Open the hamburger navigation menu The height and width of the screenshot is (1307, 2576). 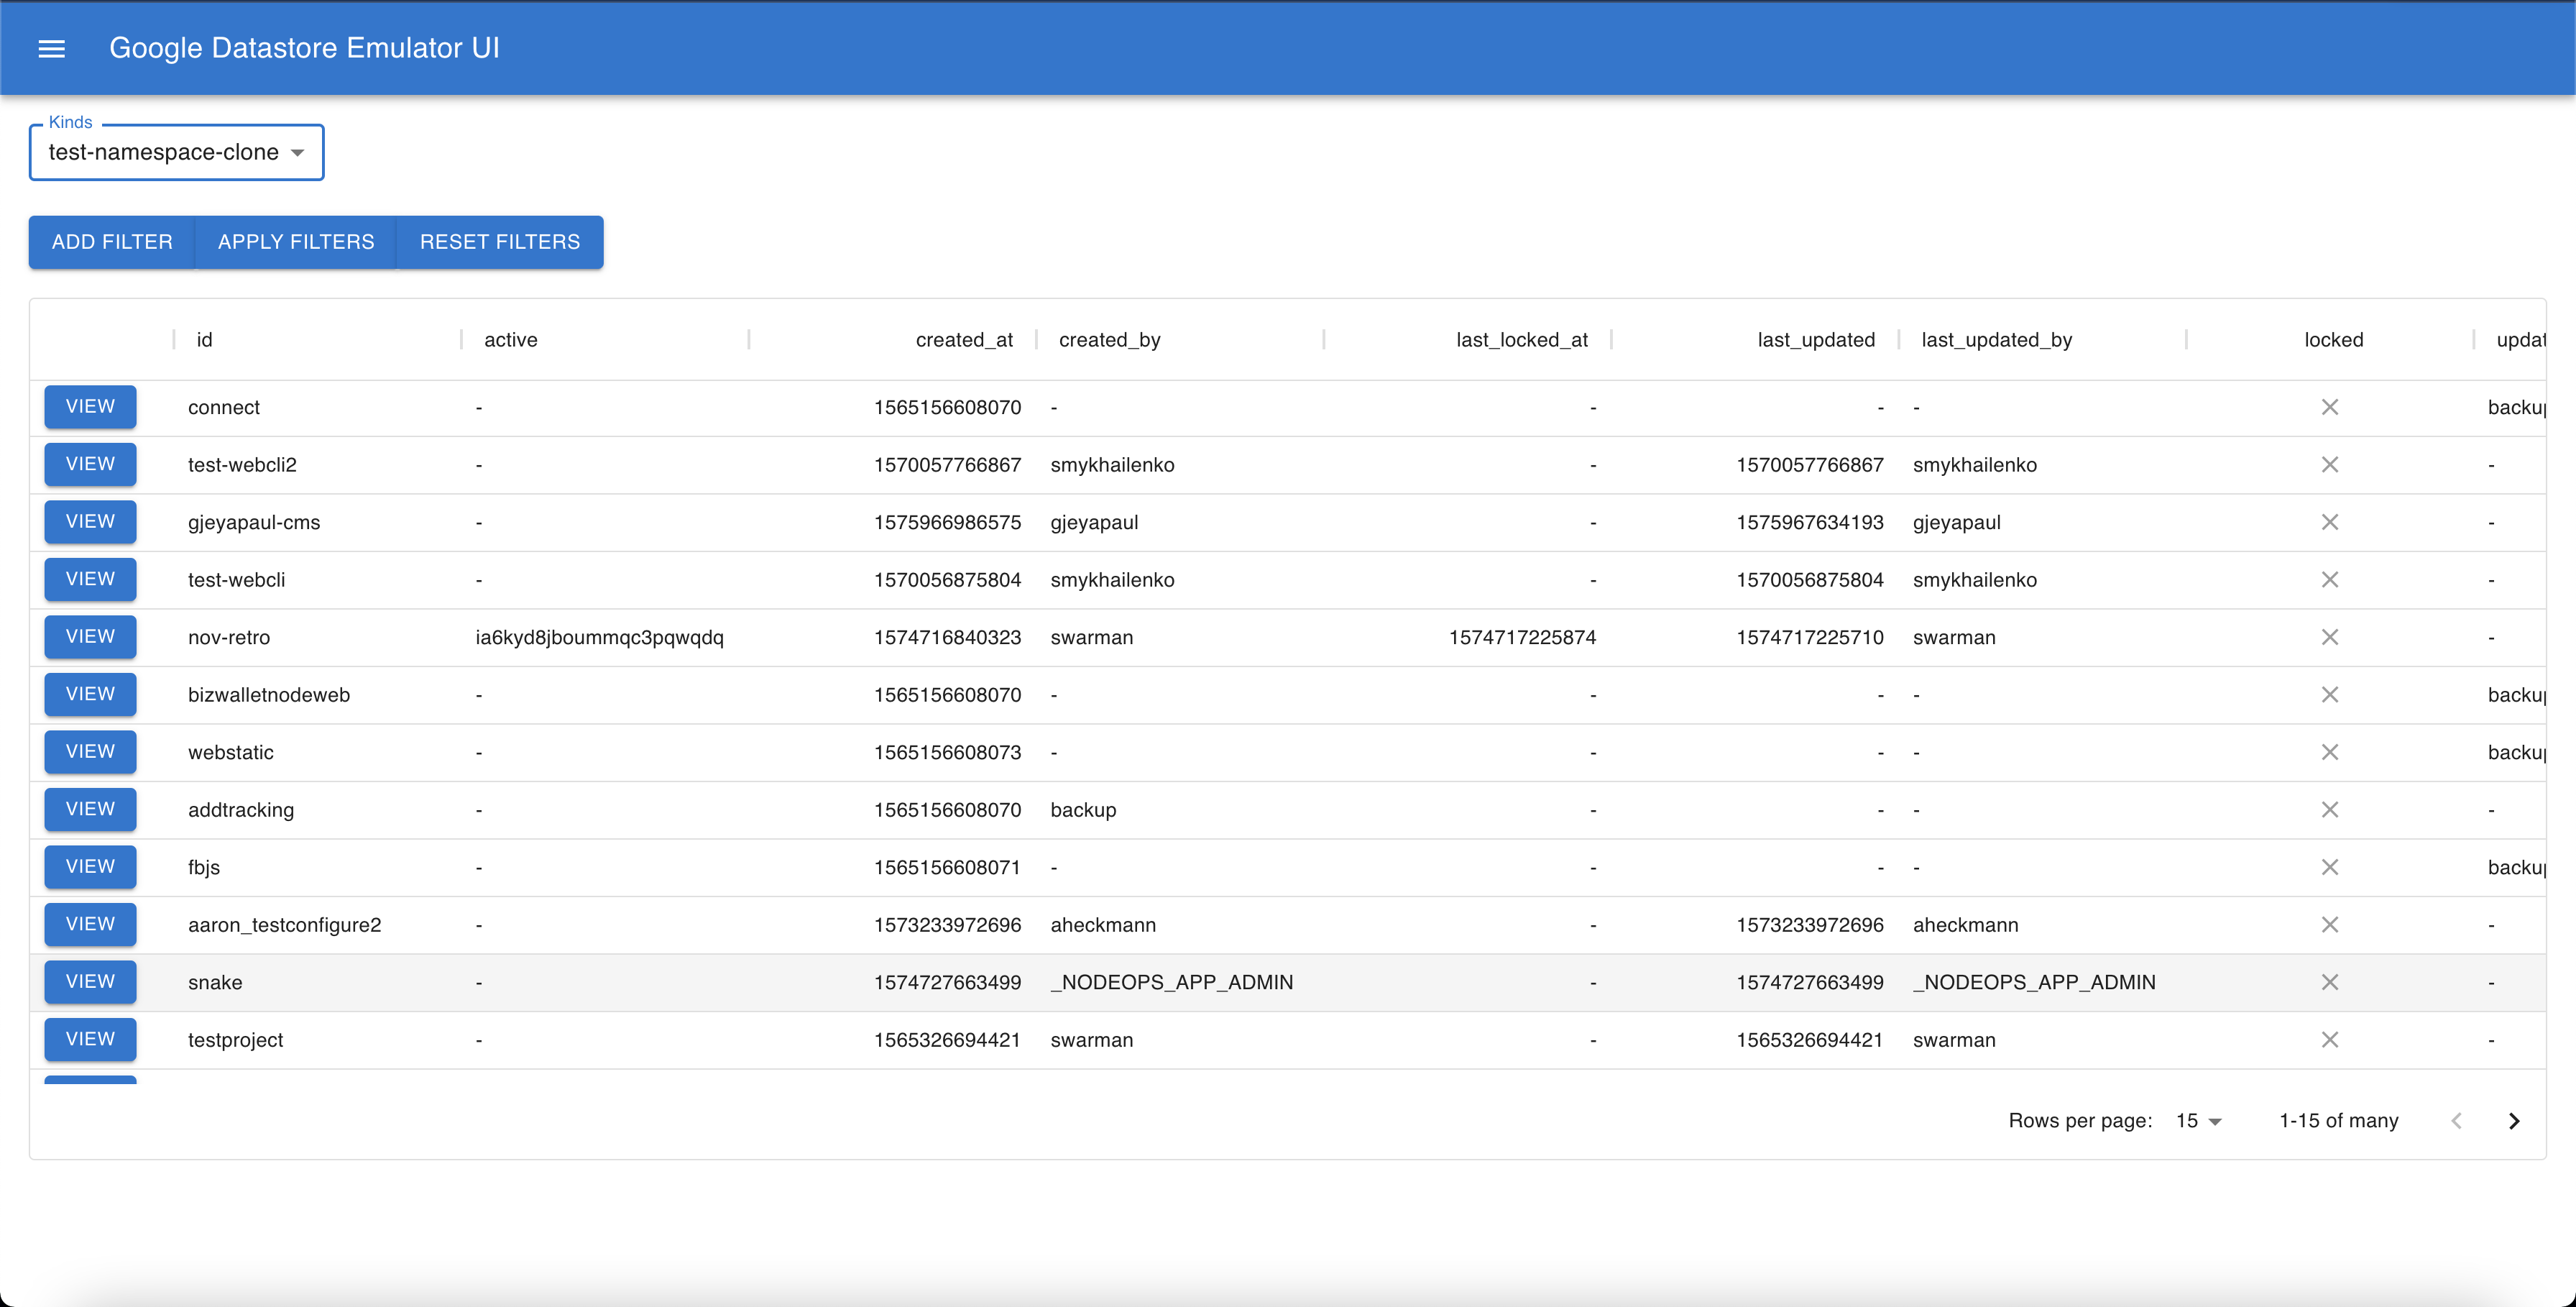coord(51,48)
